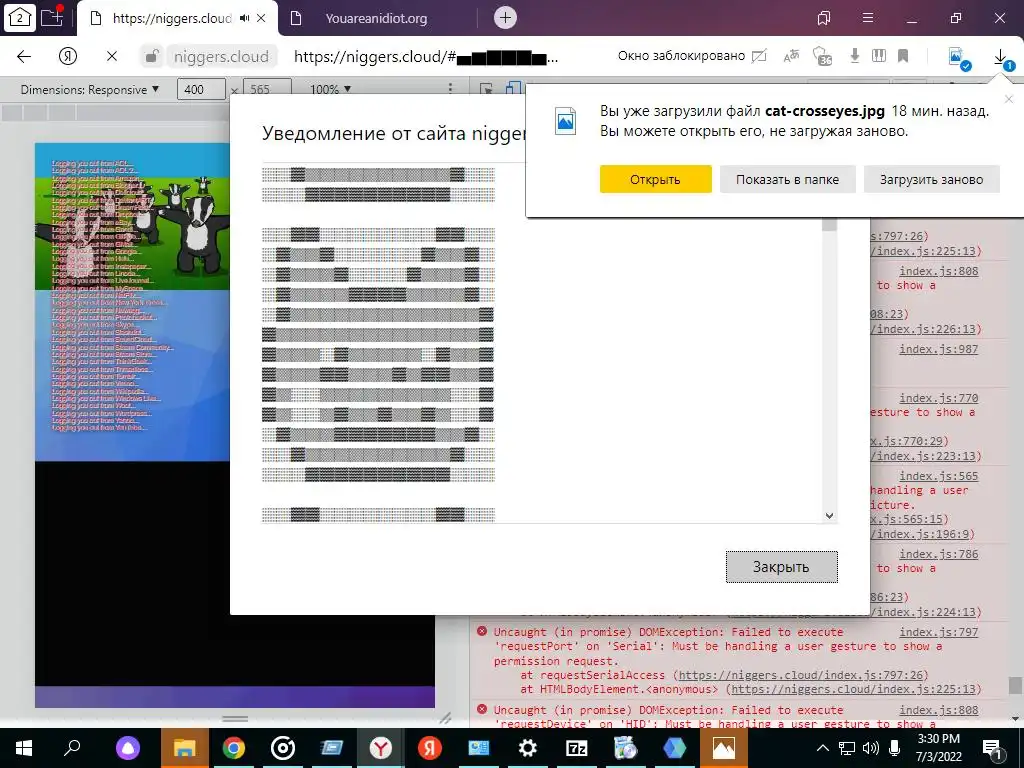Click the error icon beside the requestPort exception

482,632
